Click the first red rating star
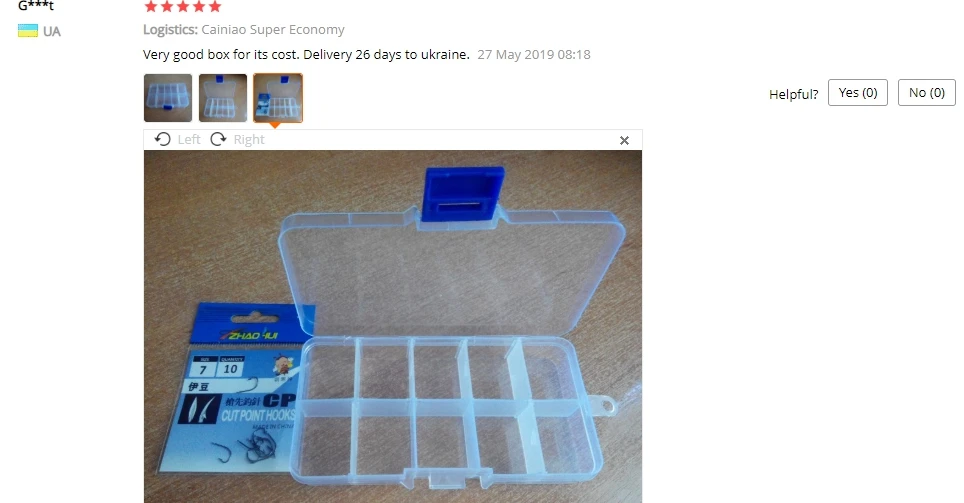 pyautogui.click(x=151, y=6)
